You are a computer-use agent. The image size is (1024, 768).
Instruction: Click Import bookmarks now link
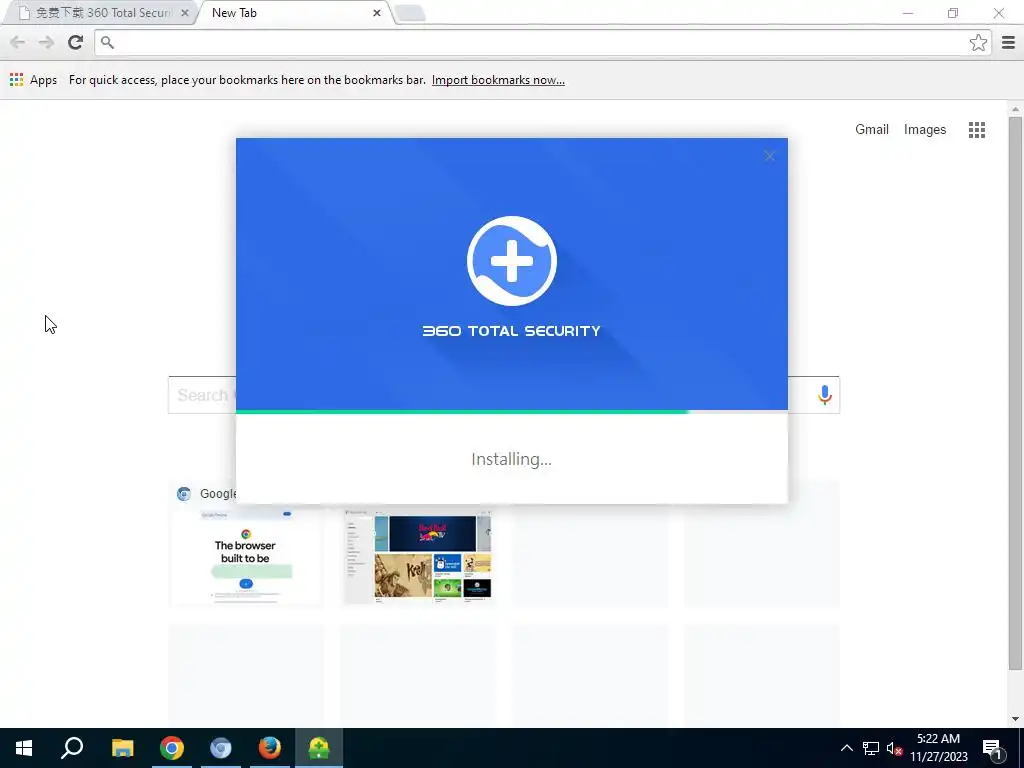click(498, 80)
